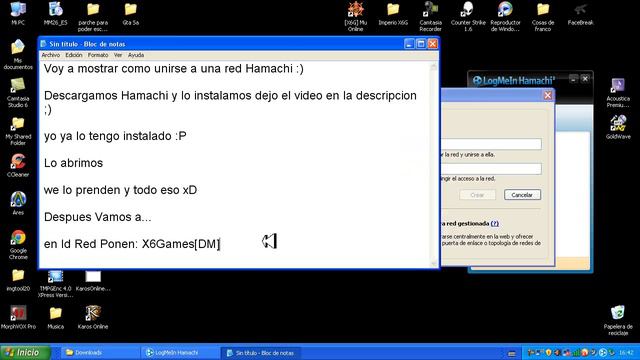The image size is (640, 360).
Task: Switch to Downloads taskbar button
Action: [x=99, y=353]
